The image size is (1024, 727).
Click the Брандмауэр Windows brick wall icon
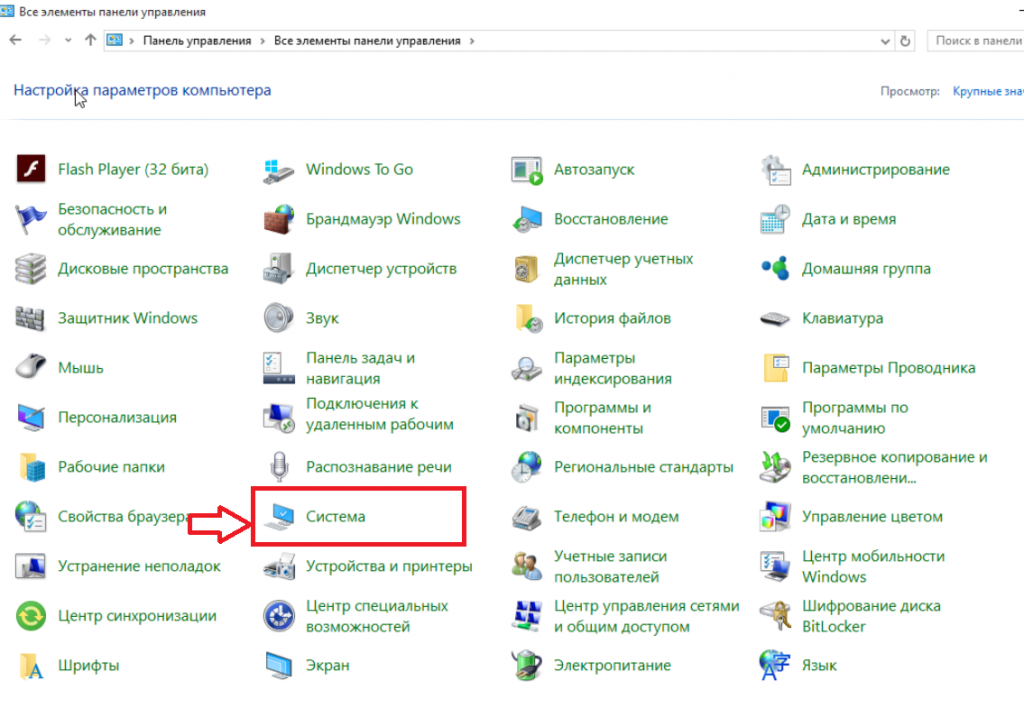coord(279,219)
